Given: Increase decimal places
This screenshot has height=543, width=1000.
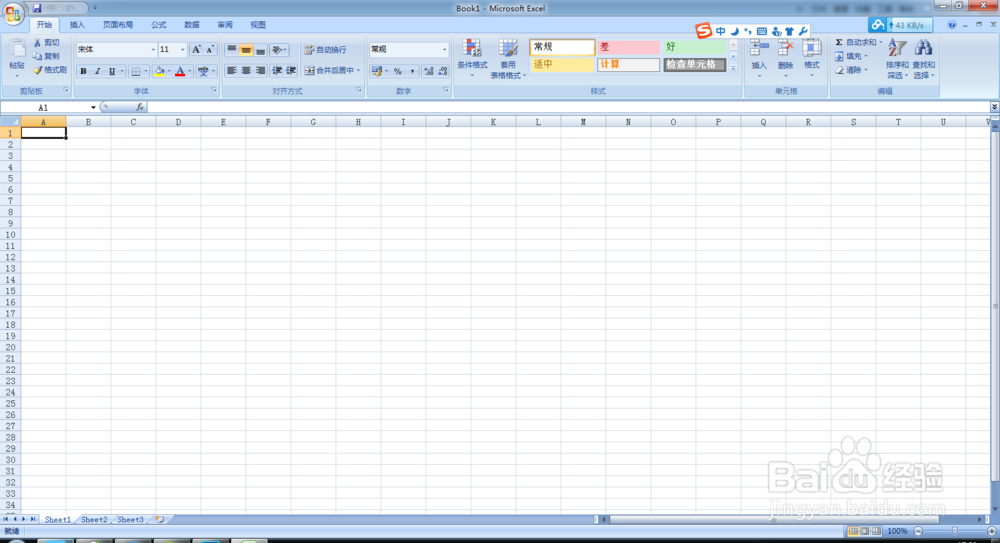Looking at the screenshot, I should (x=429, y=71).
